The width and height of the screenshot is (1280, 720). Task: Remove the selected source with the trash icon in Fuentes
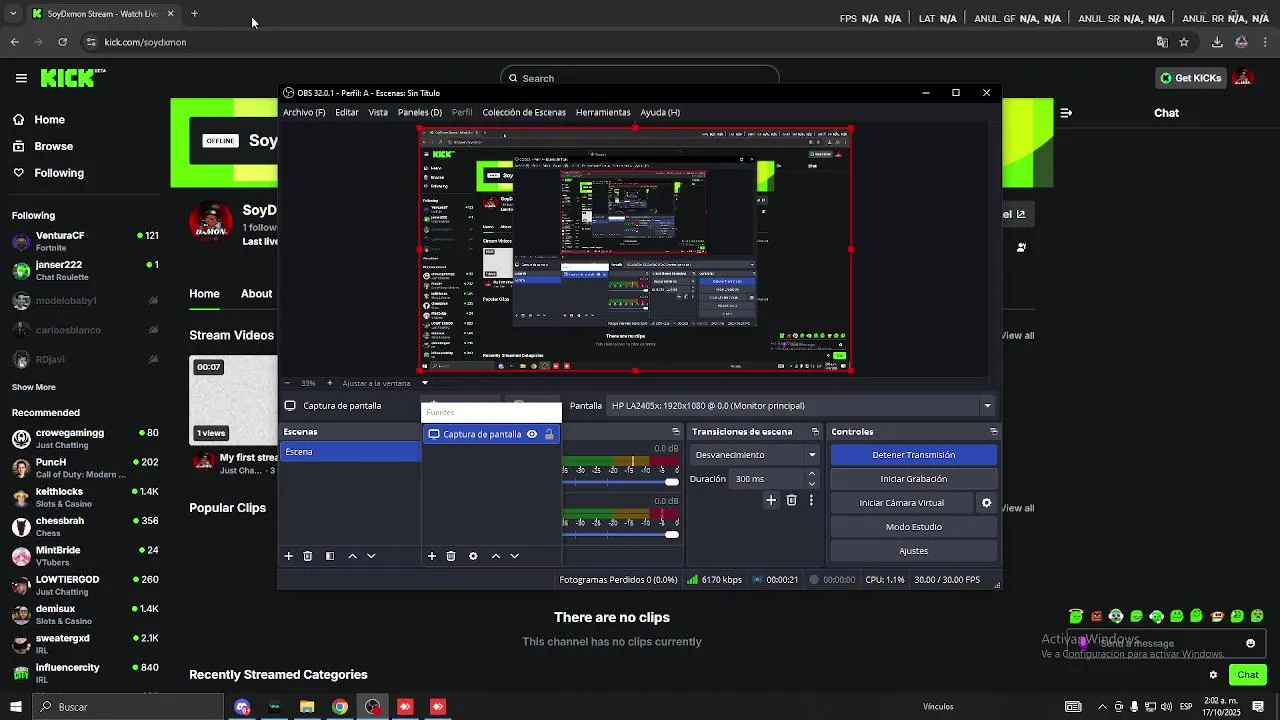tap(451, 556)
